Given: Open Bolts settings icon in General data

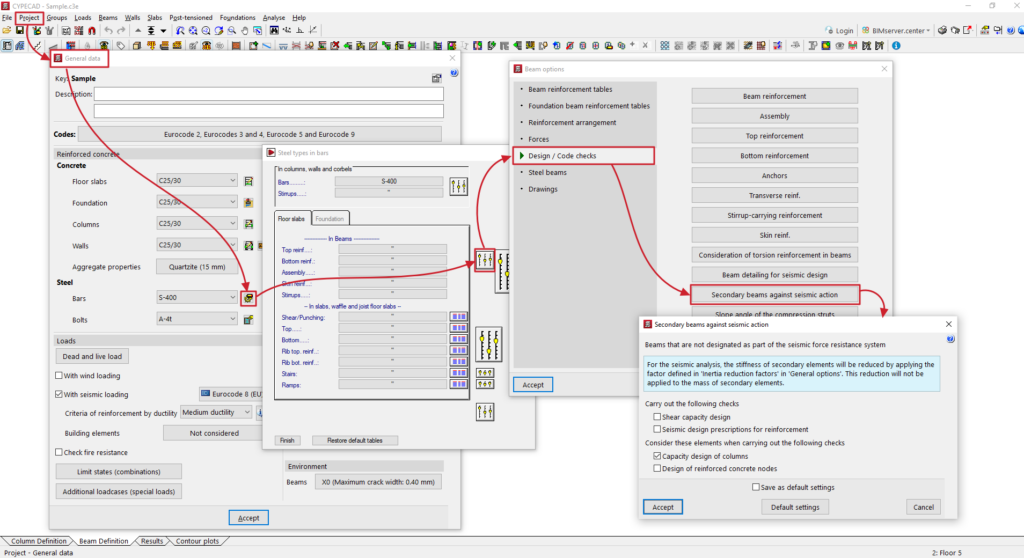Looking at the screenshot, I should coord(249,320).
